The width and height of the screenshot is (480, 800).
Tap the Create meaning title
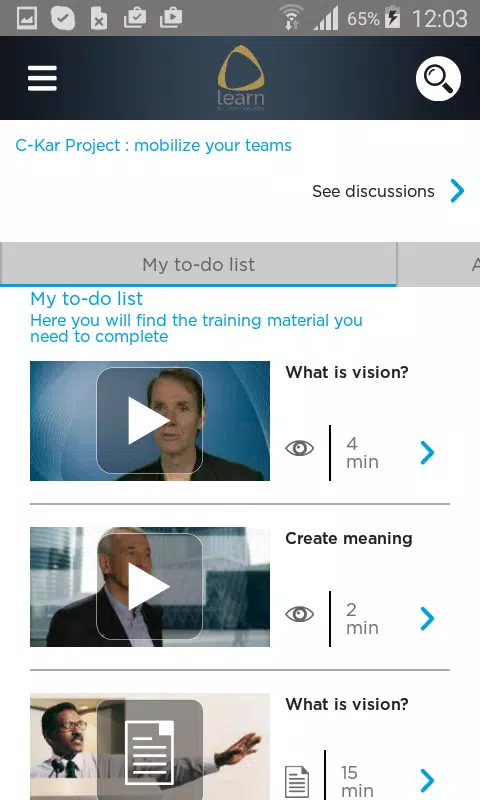pos(349,538)
